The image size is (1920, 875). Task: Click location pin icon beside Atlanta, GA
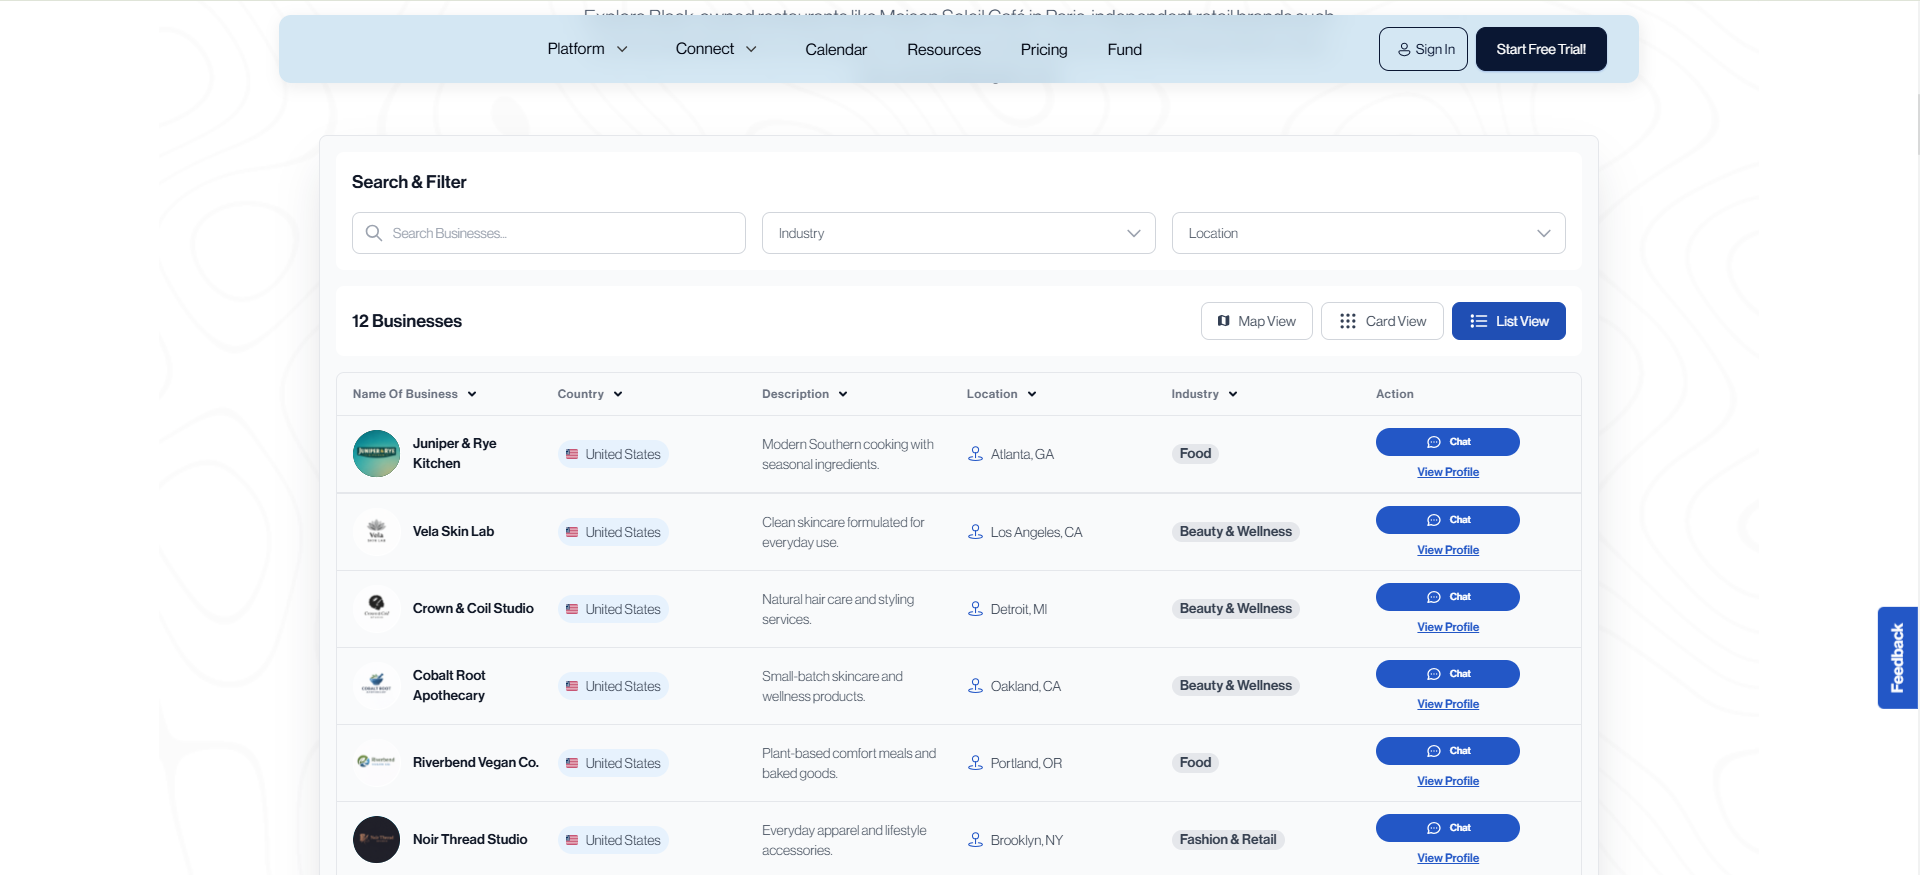[975, 454]
